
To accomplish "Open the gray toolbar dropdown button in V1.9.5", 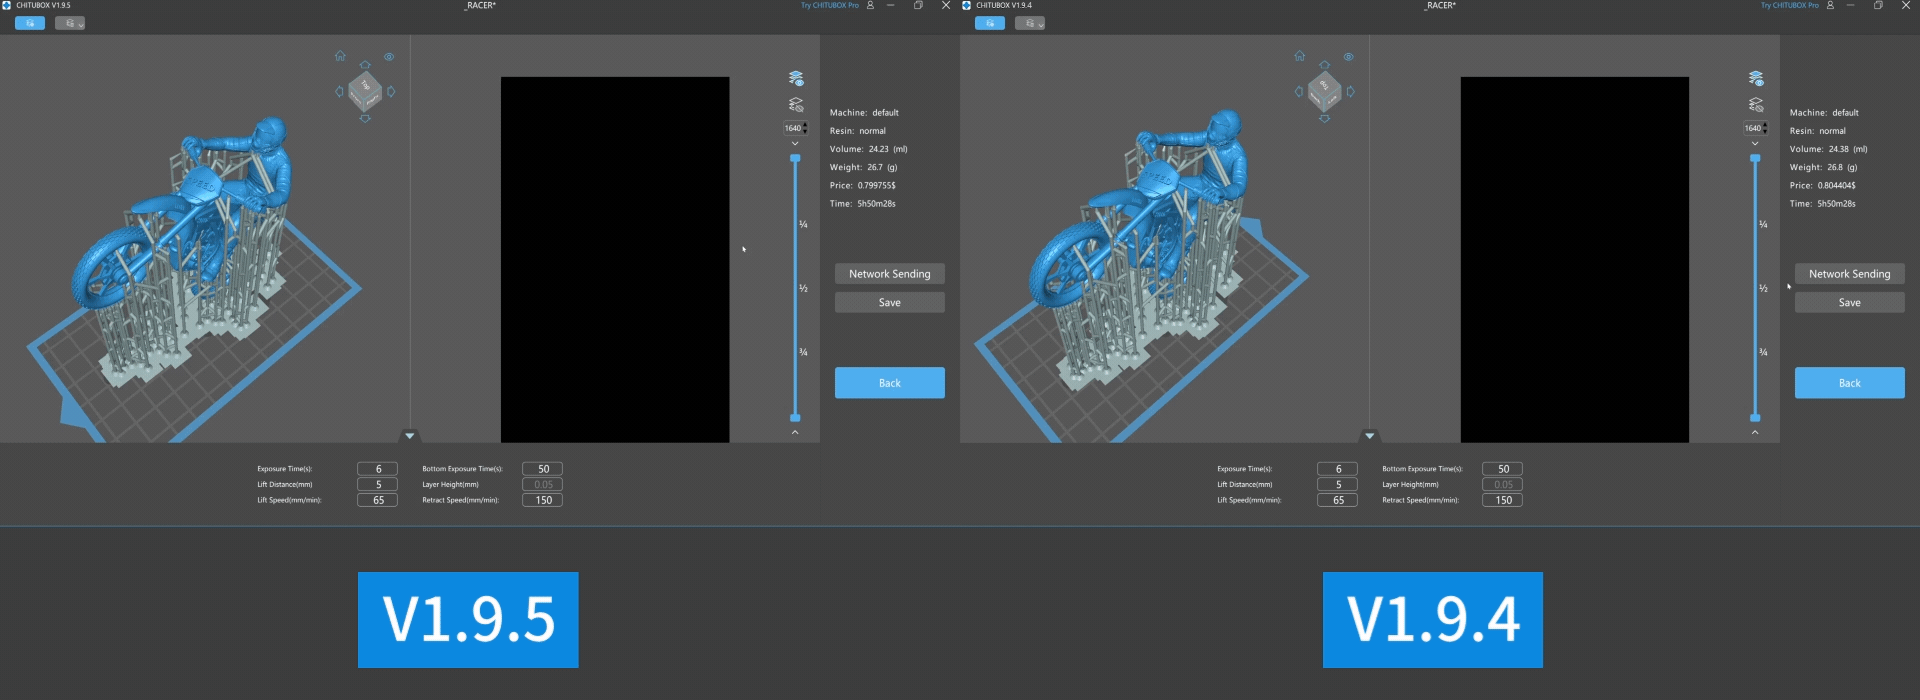I will [70, 23].
